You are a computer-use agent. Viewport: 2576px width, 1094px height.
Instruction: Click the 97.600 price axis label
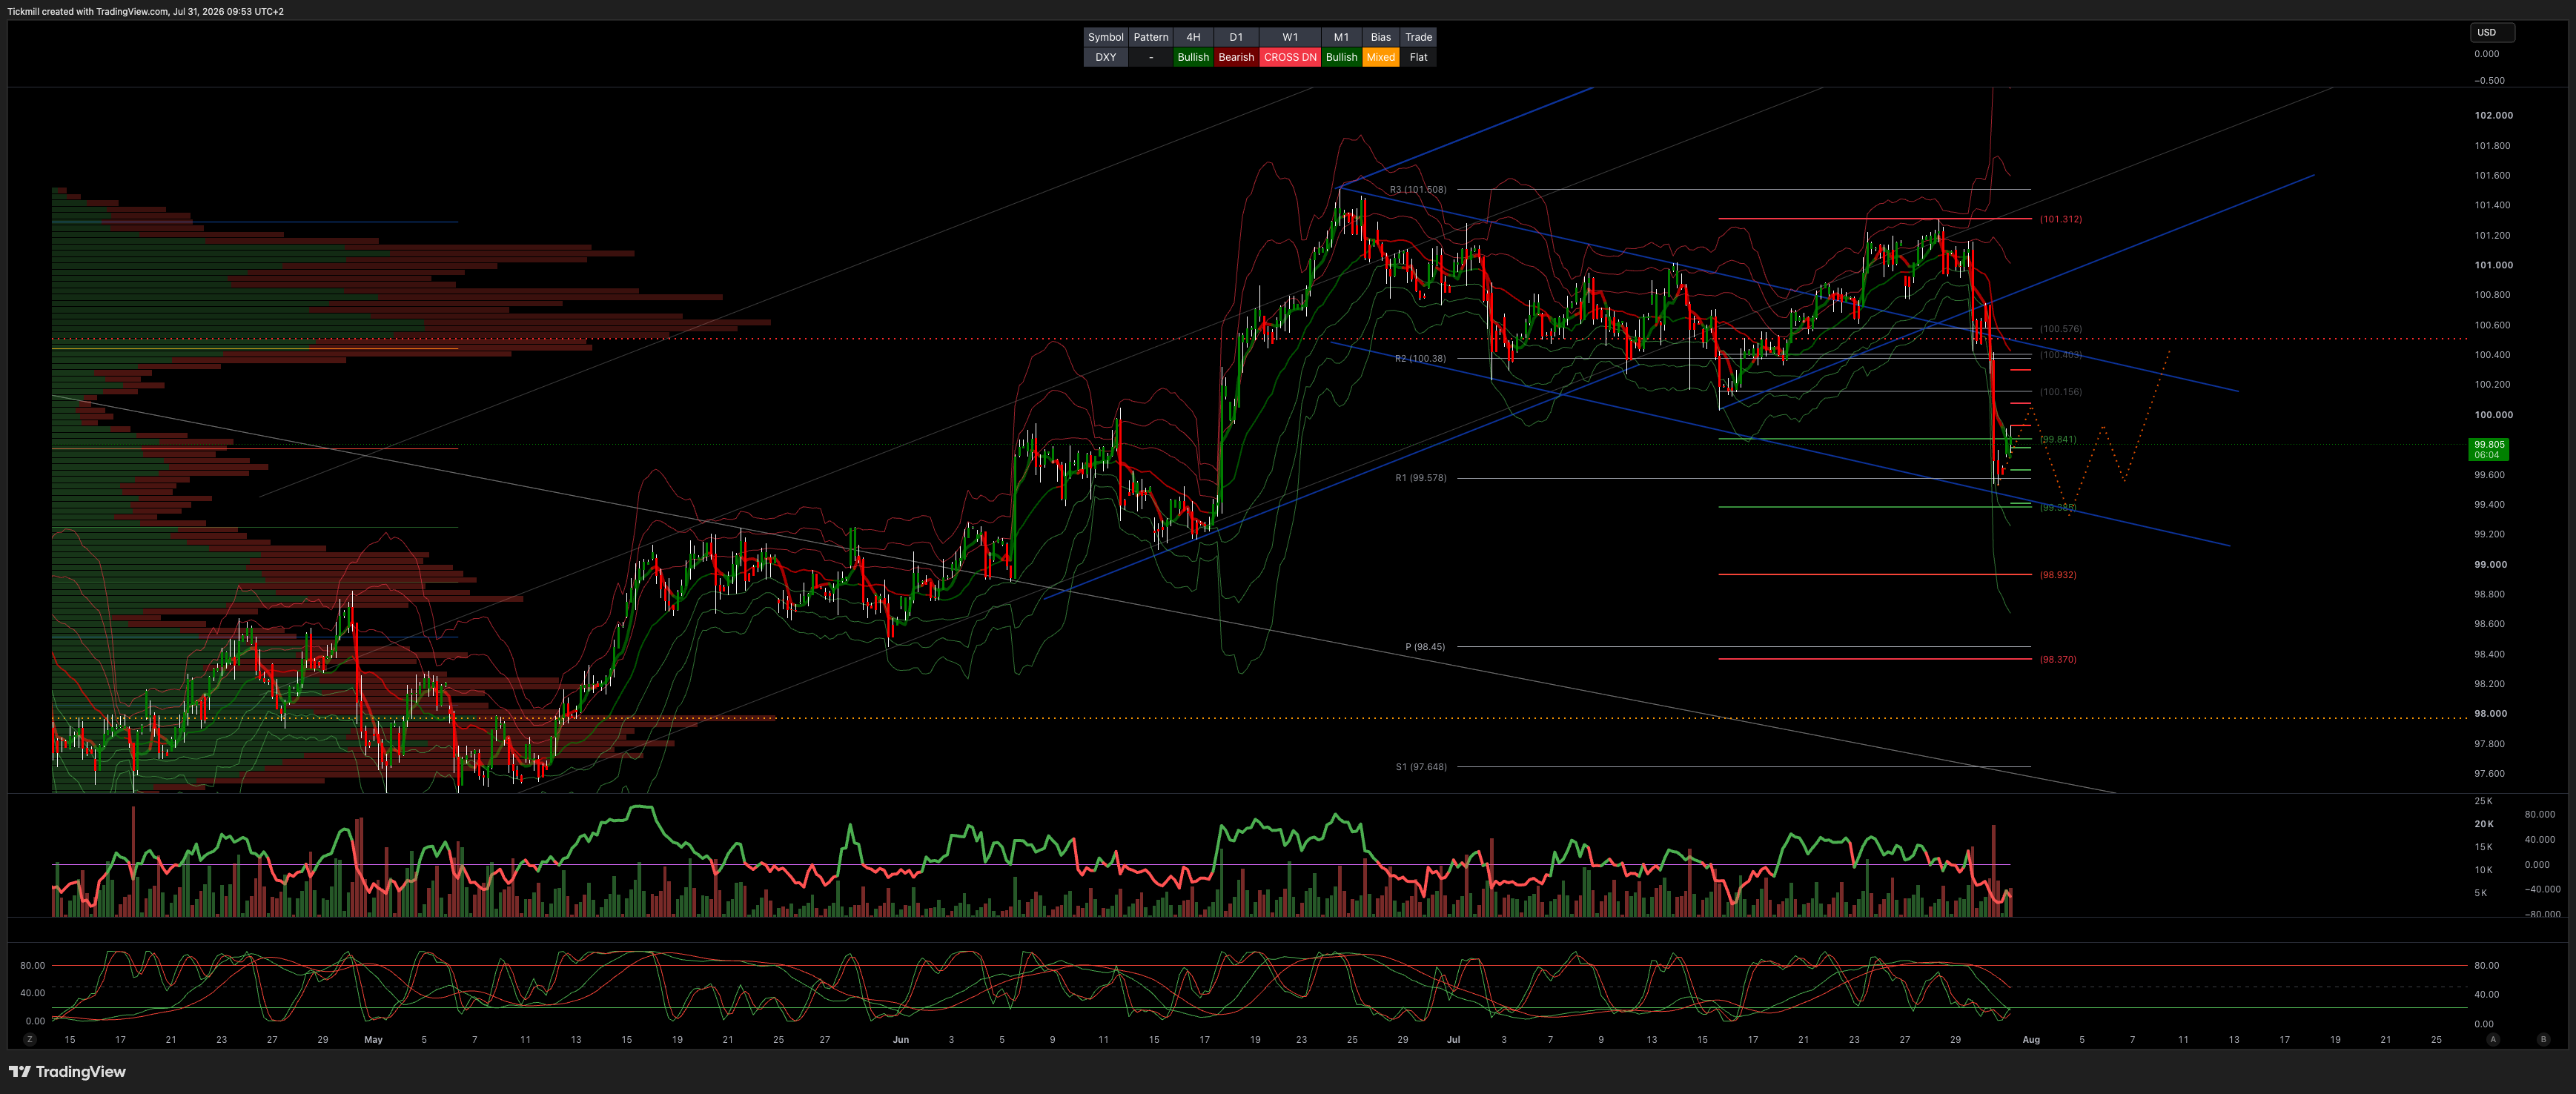tap(2489, 774)
